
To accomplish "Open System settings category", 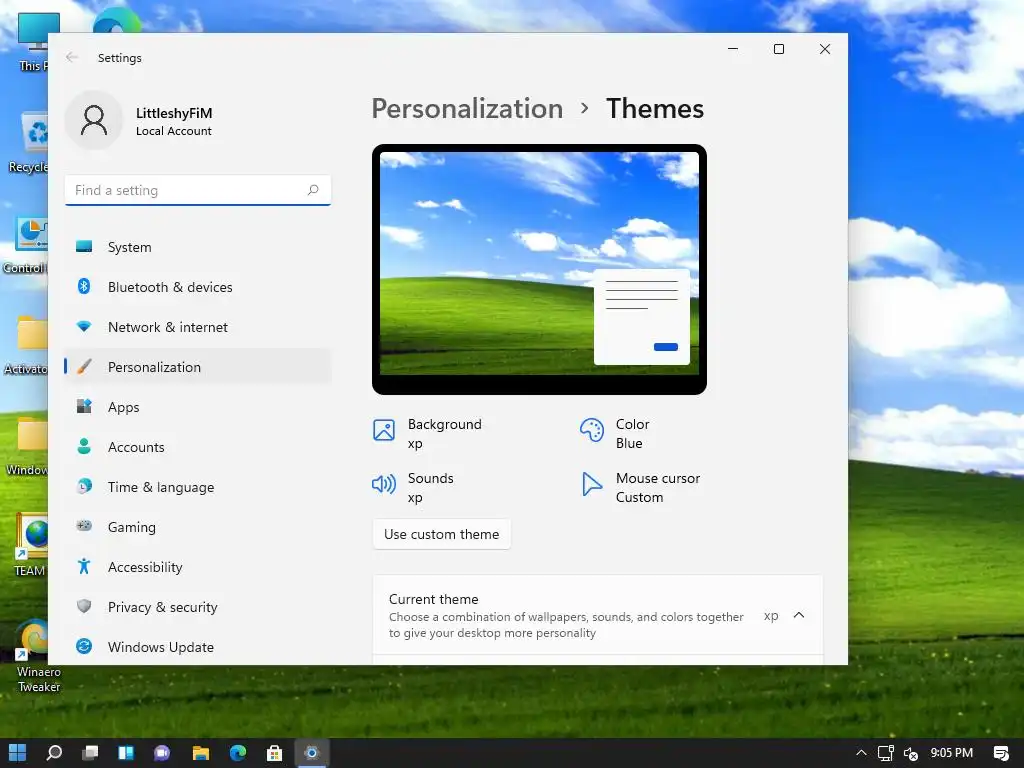I will (x=198, y=247).
